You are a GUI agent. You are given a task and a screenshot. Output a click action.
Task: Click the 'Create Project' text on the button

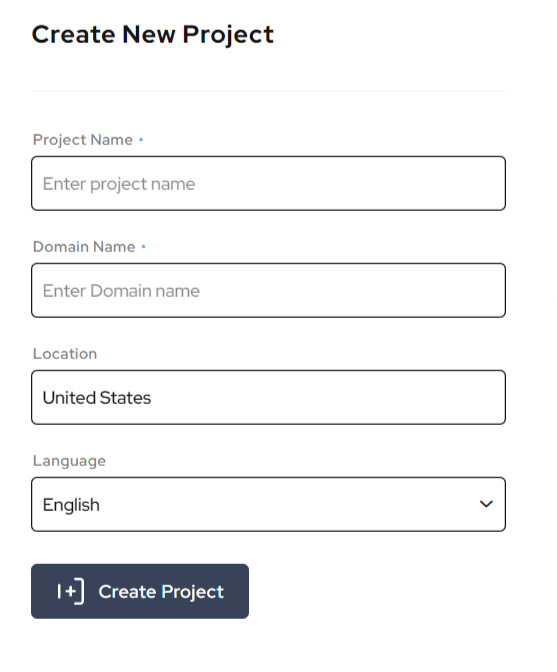[x=161, y=592]
